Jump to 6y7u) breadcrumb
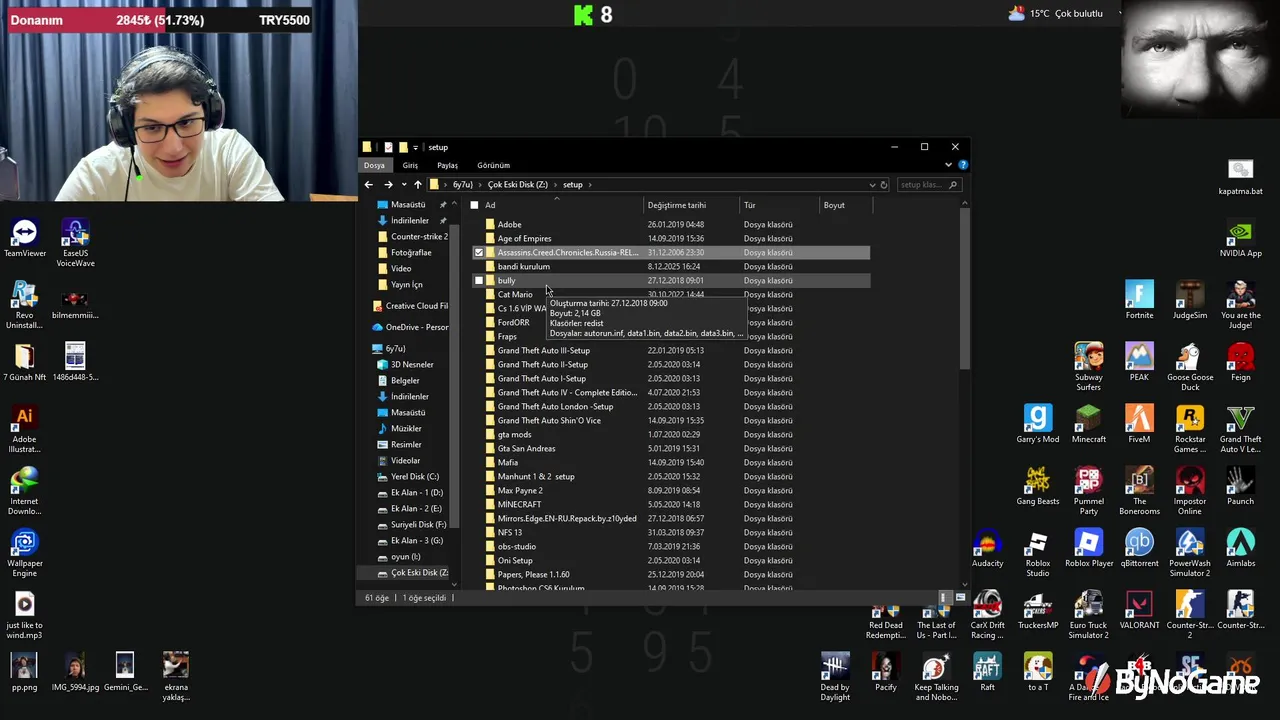The width and height of the screenshot is (1280, 720). [462, 185]
